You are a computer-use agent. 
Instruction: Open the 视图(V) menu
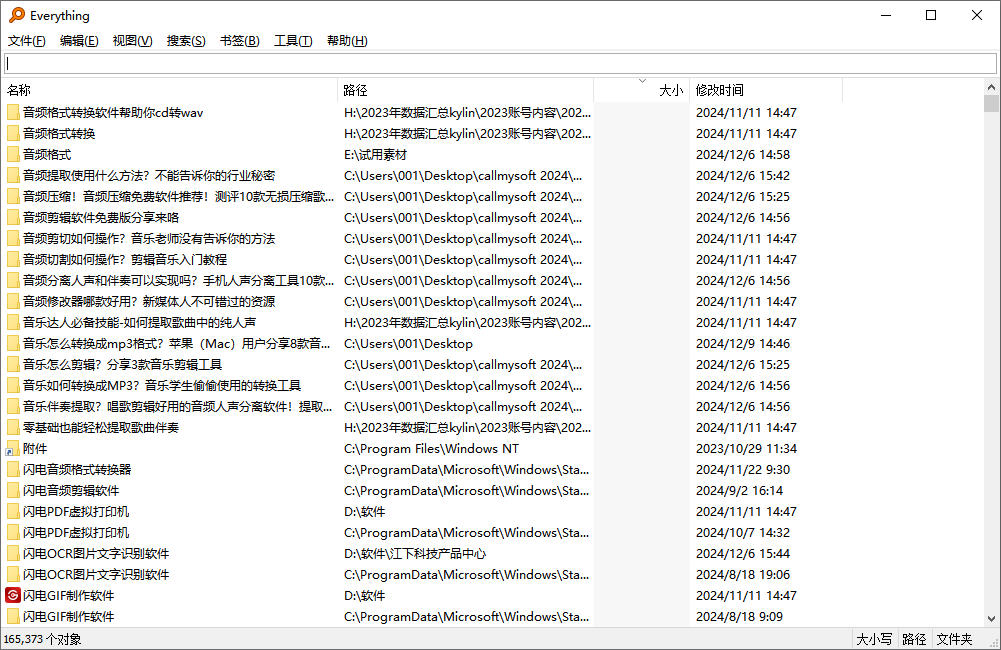point(132,41)
